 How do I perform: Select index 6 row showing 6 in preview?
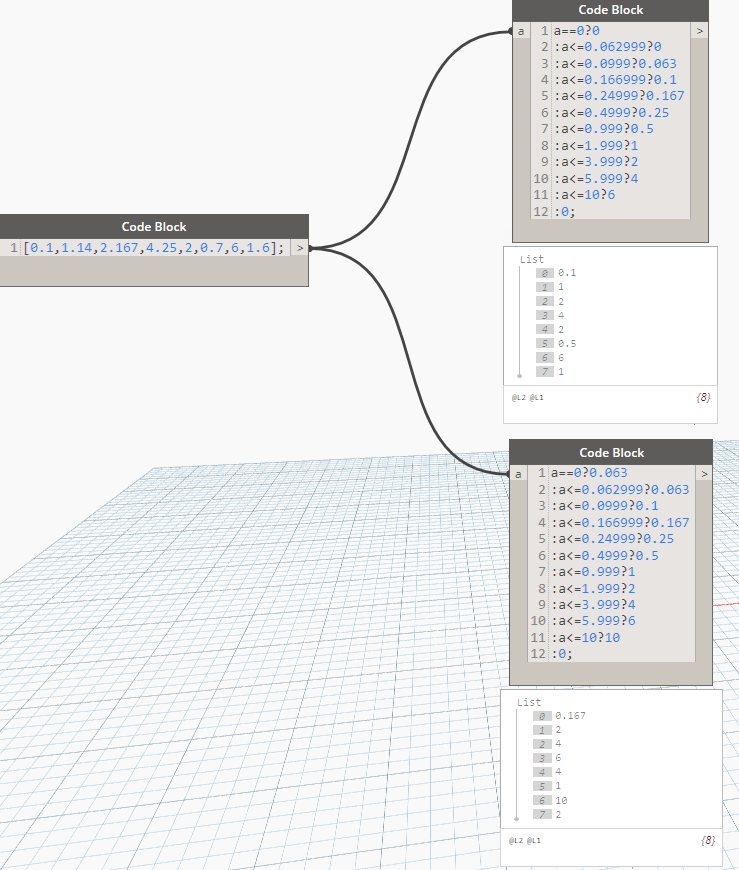[550, 358]
